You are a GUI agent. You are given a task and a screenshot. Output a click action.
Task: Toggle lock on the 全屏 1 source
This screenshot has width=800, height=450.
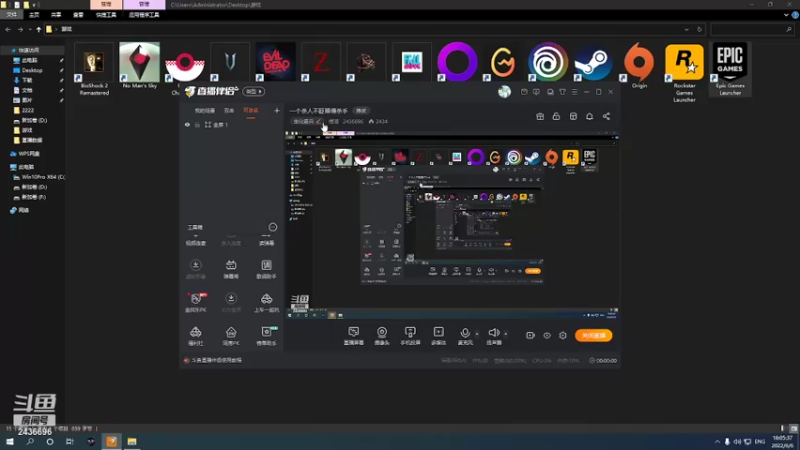(x=197, y=124)
